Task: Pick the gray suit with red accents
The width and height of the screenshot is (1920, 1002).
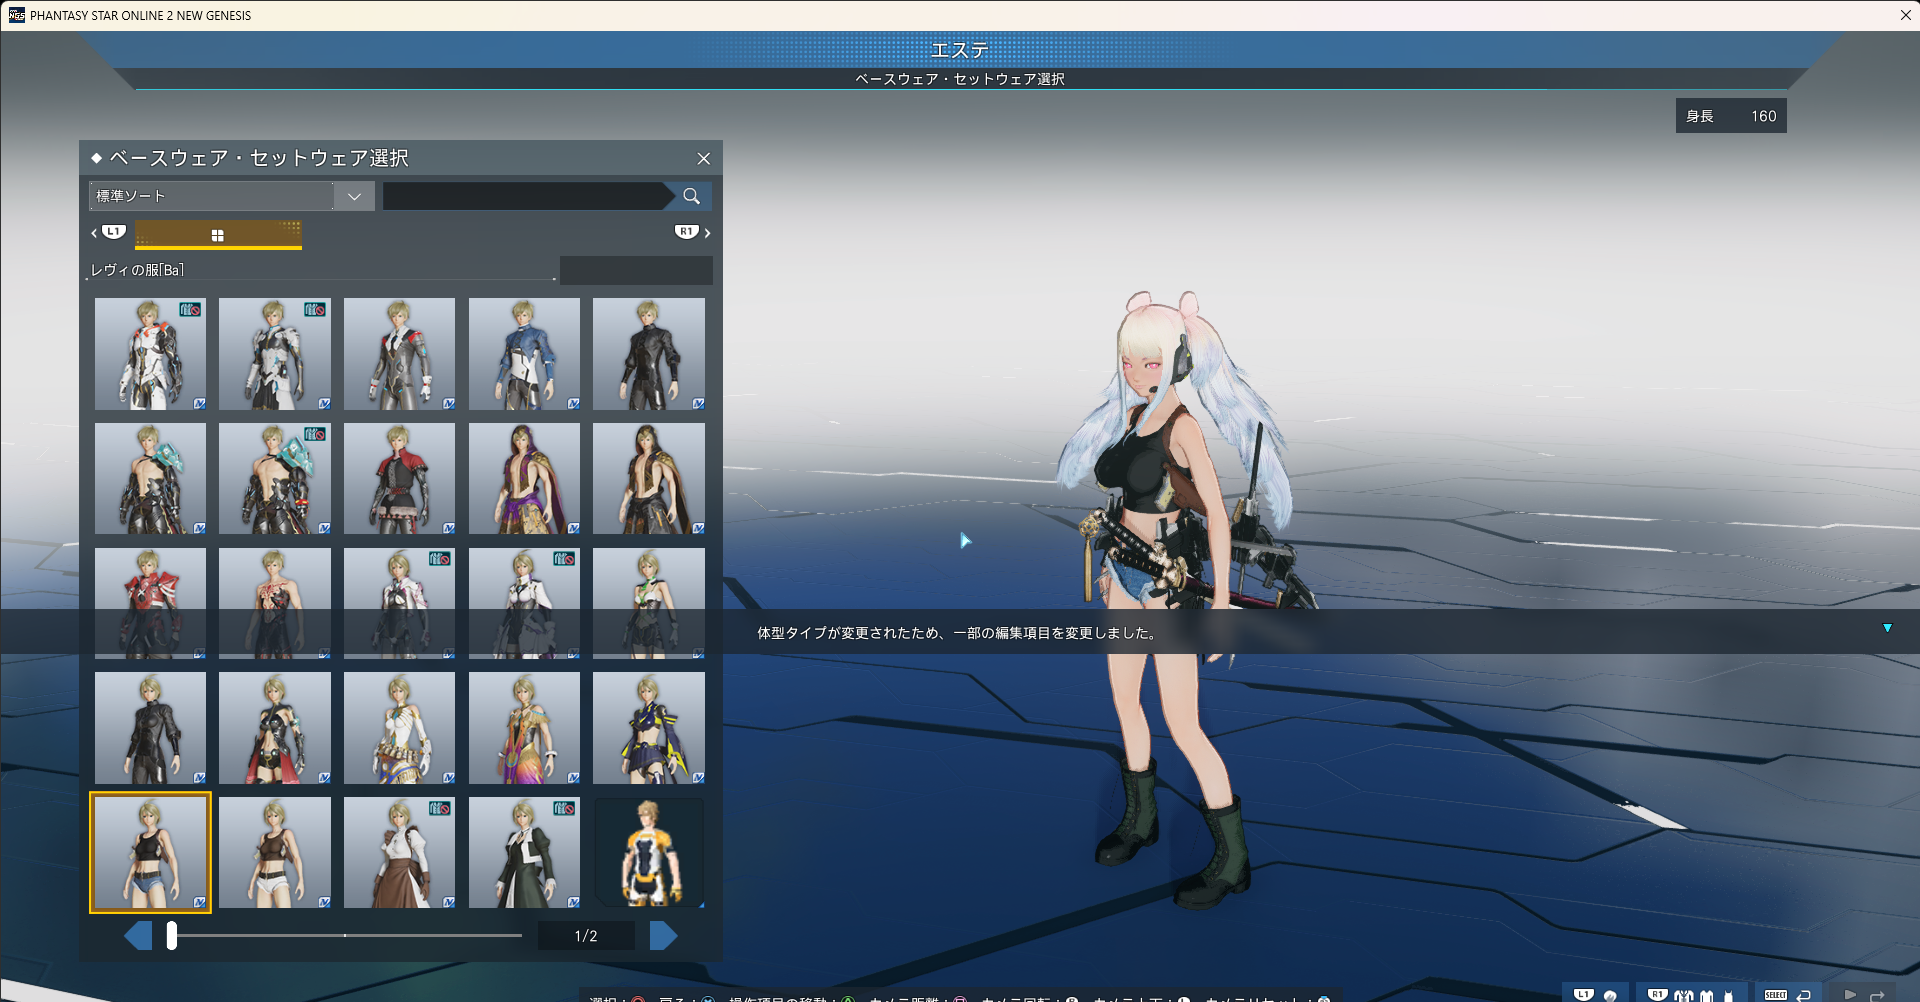Action: click(399, 354)
